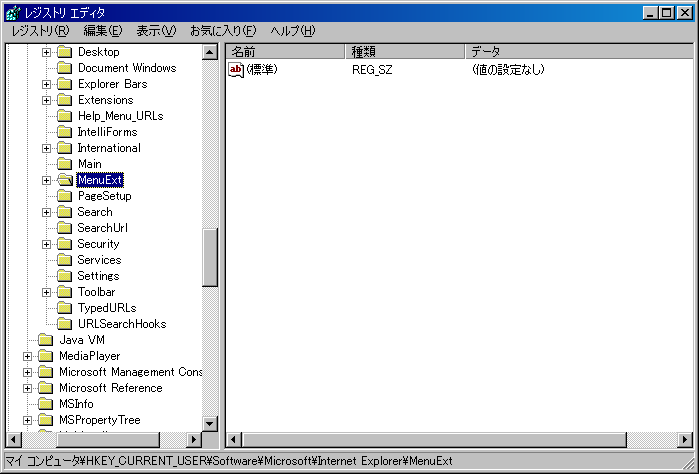Viewport: 699px width, 474px height.
Task: Click the MSInfo folder icon
Action: 45,404
